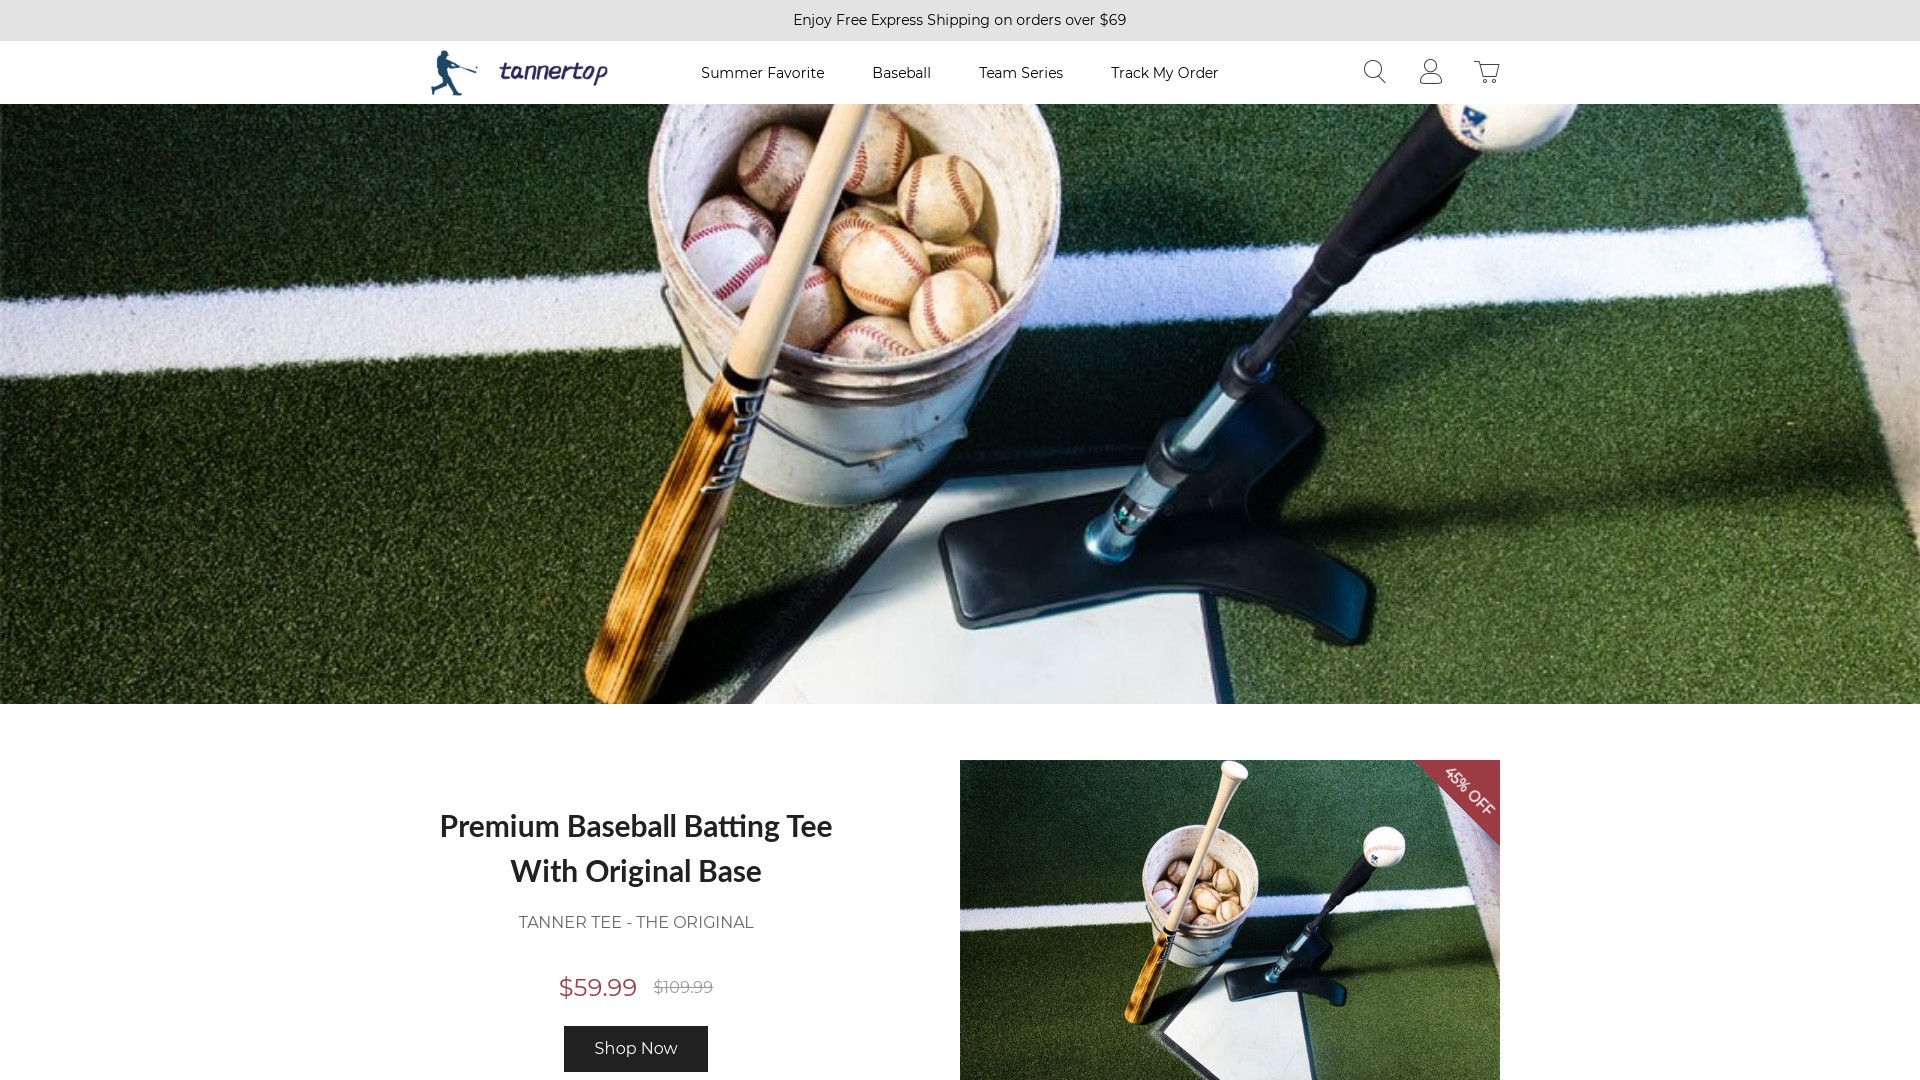Image resolution: width=1920 pixels, height=1080 pixels.
Task: Open the Summer Favorite menu item
Action: pos(762,73)
